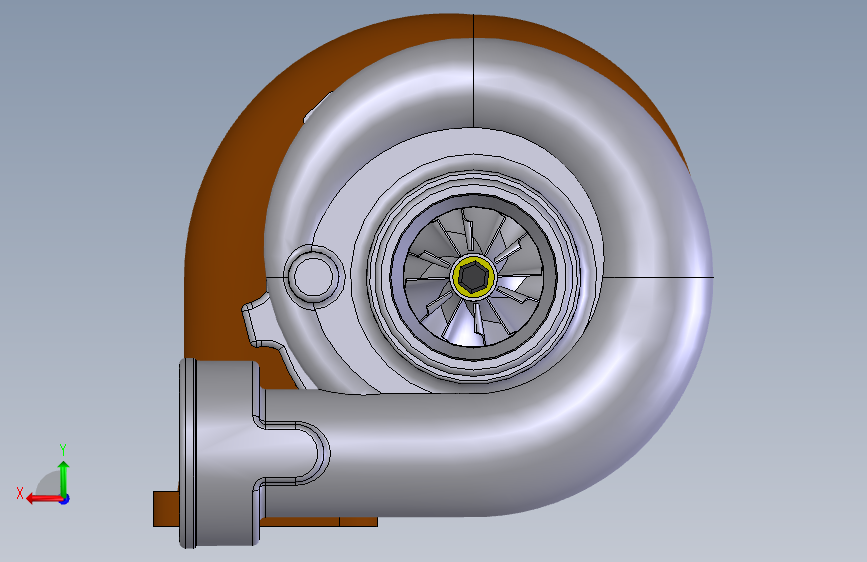The width and height of the screenshot is (867, 562).
Task: Pick the brown rectangular block left of flange
Action: click(165, 508)
